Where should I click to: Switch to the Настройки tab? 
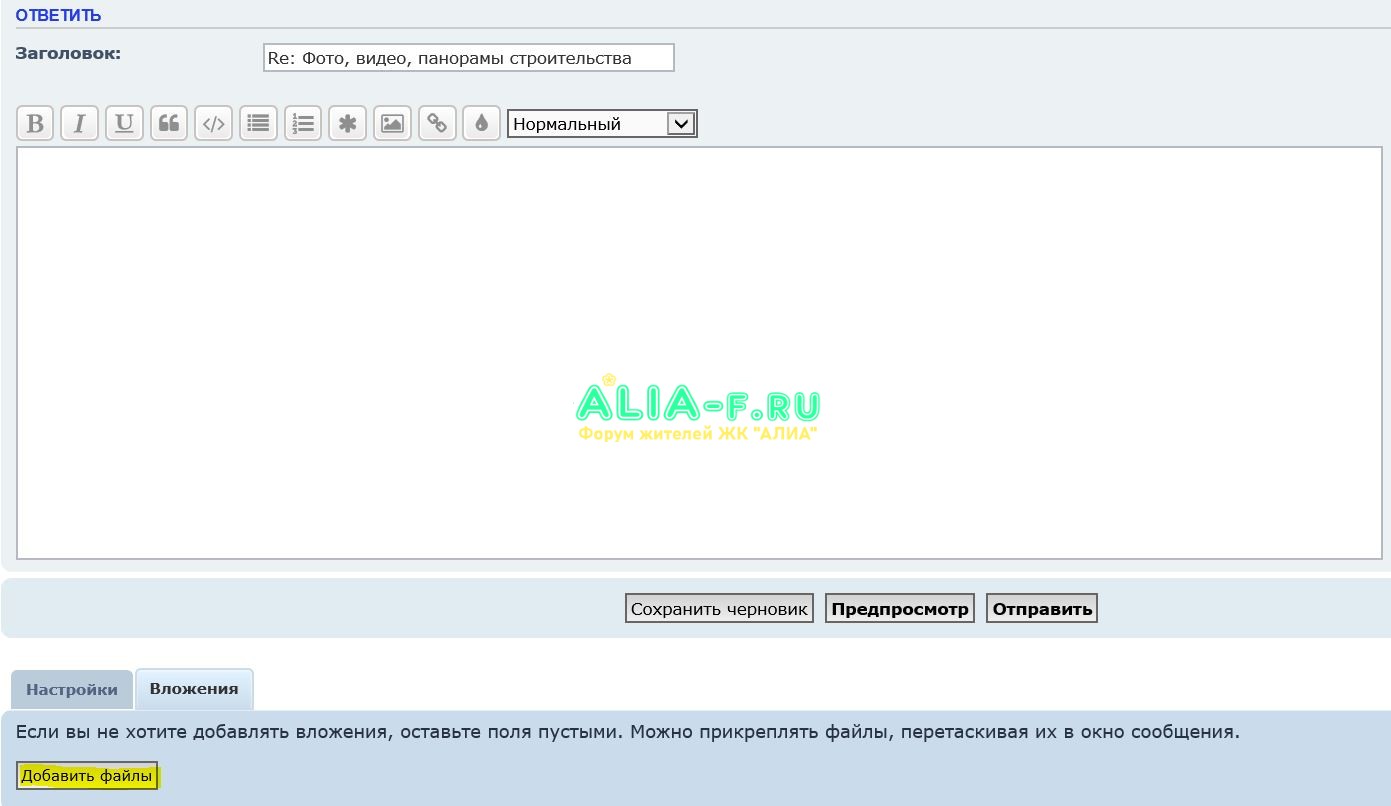tap(71, 690)
